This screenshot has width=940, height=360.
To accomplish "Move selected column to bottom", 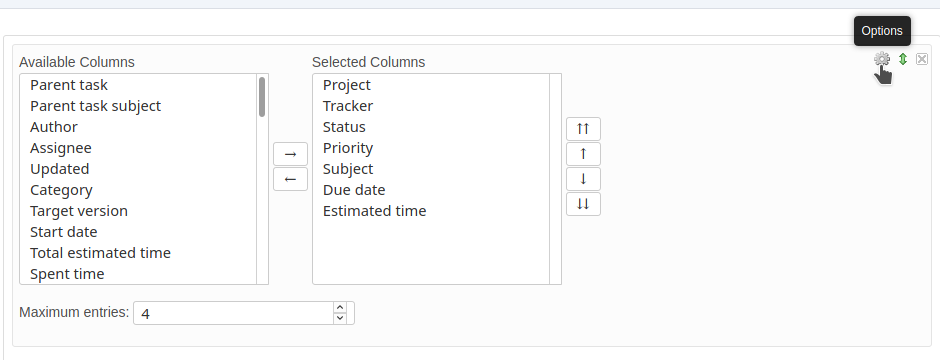I will (583, 204).
